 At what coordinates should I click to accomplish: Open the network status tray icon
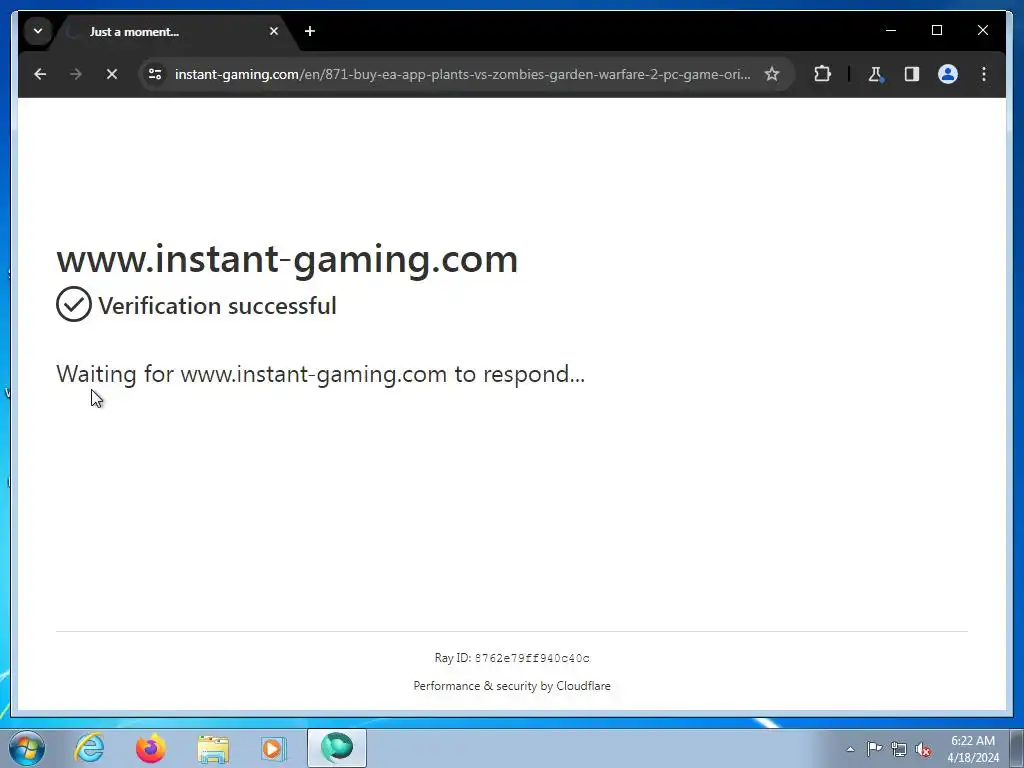click(899, 749)
